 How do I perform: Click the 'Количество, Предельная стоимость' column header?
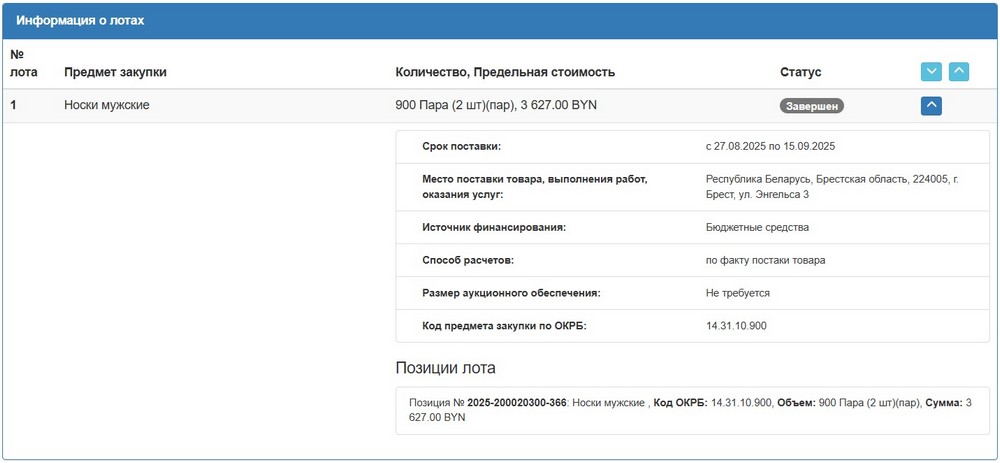coord(505,72)
